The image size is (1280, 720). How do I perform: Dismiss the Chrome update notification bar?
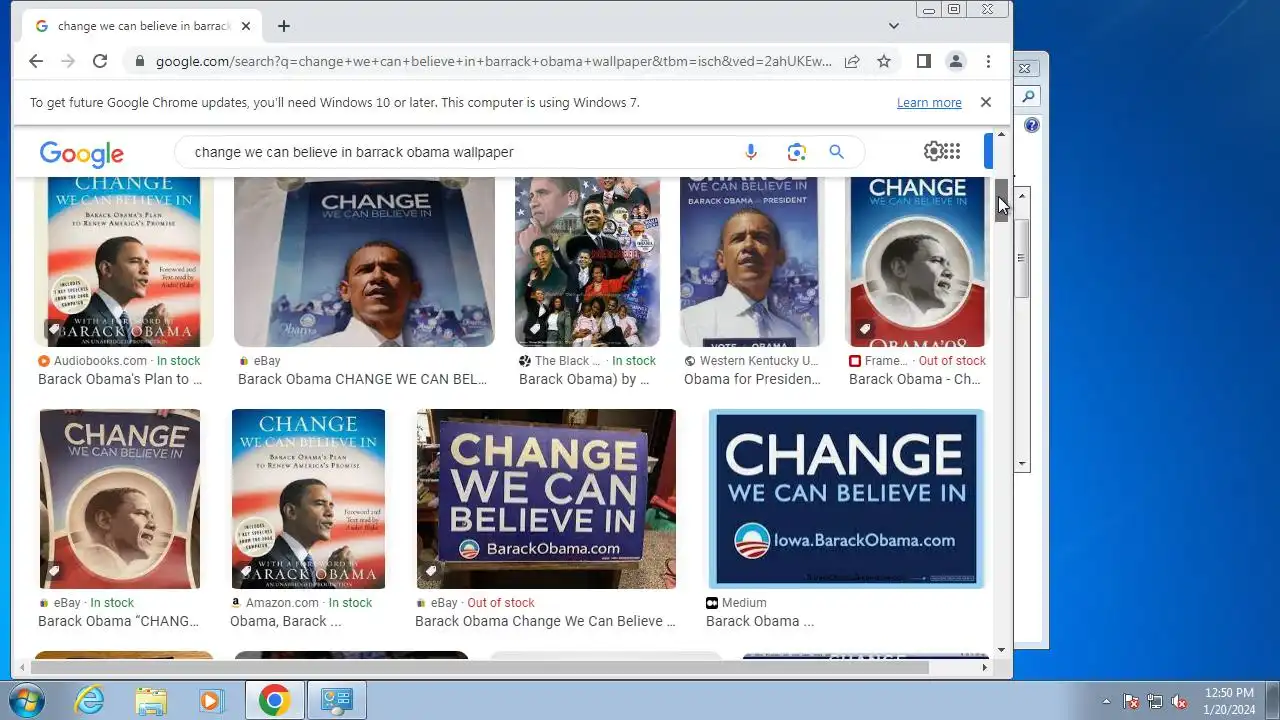[985, 102]
